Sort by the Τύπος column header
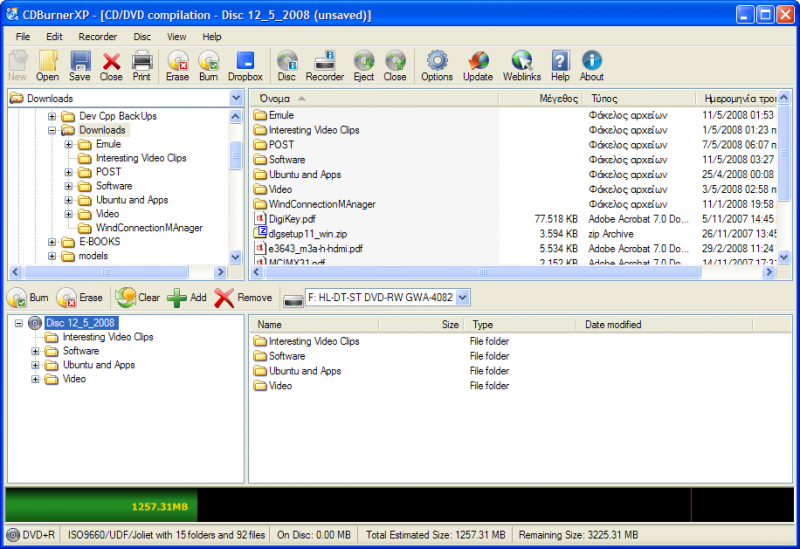Viewport: 800px width, 549px height. [x=640, y=98]
